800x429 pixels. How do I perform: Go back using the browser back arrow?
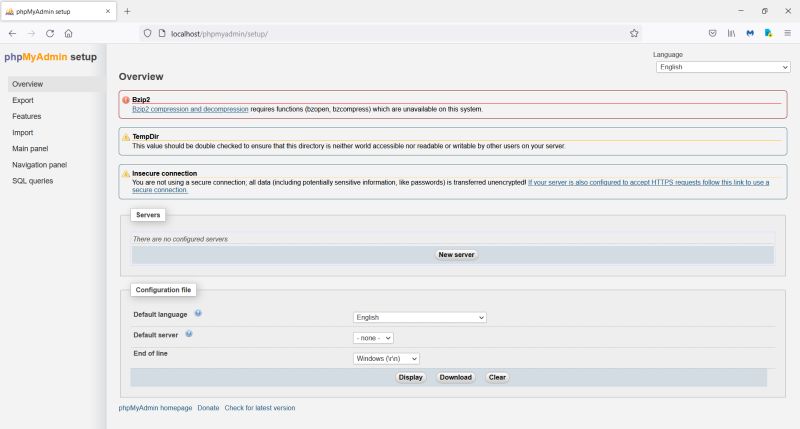point(12,34)
